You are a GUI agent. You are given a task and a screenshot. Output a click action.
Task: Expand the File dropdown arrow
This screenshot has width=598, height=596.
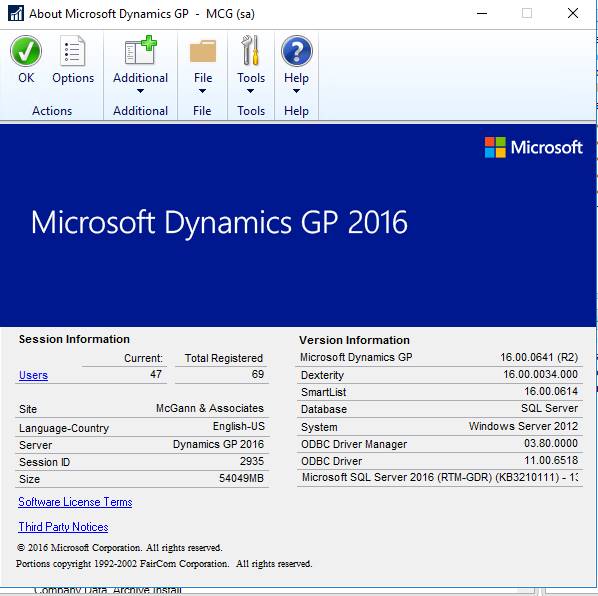pos(203,91)
